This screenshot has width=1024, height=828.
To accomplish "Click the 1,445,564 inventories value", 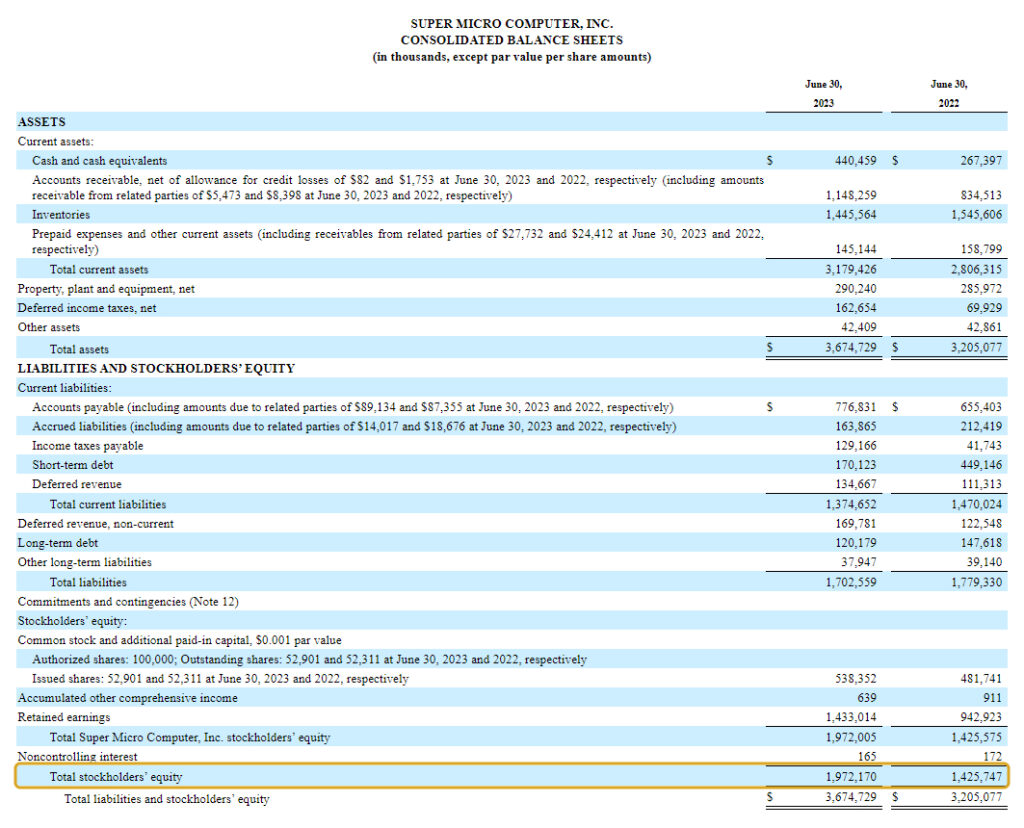I will tap(851, 215).
